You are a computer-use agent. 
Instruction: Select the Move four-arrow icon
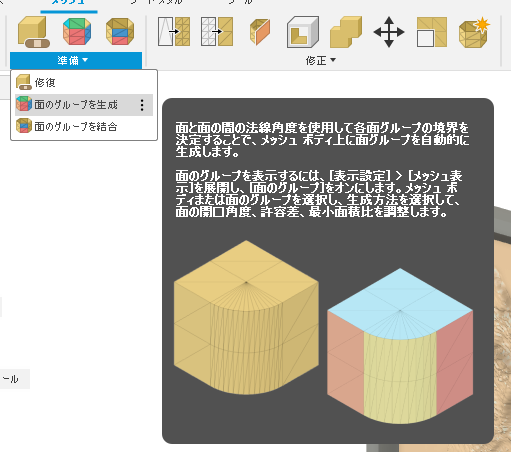coord(389,32)
